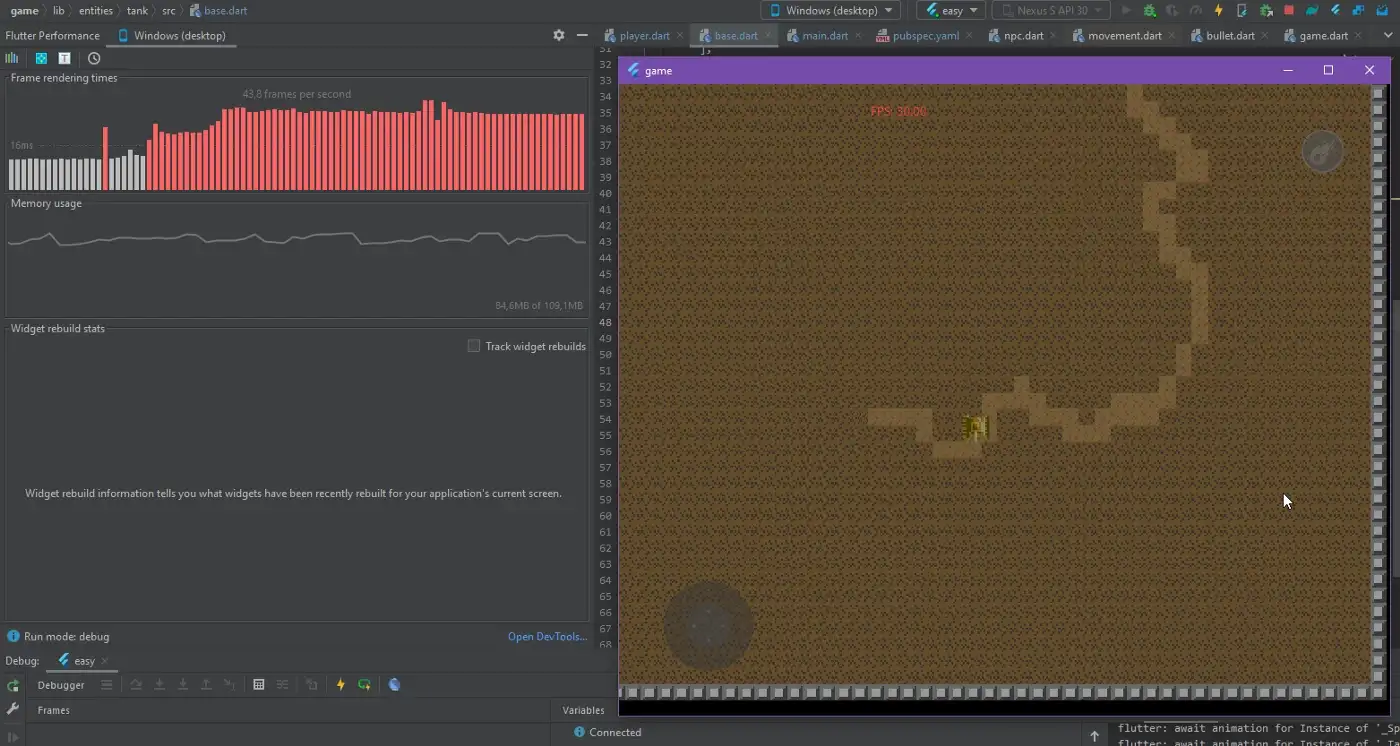Close the 'easy' debug session tab
This screenshot has height=746, width=1400.
pyautogui.click(x=105, y=661)
